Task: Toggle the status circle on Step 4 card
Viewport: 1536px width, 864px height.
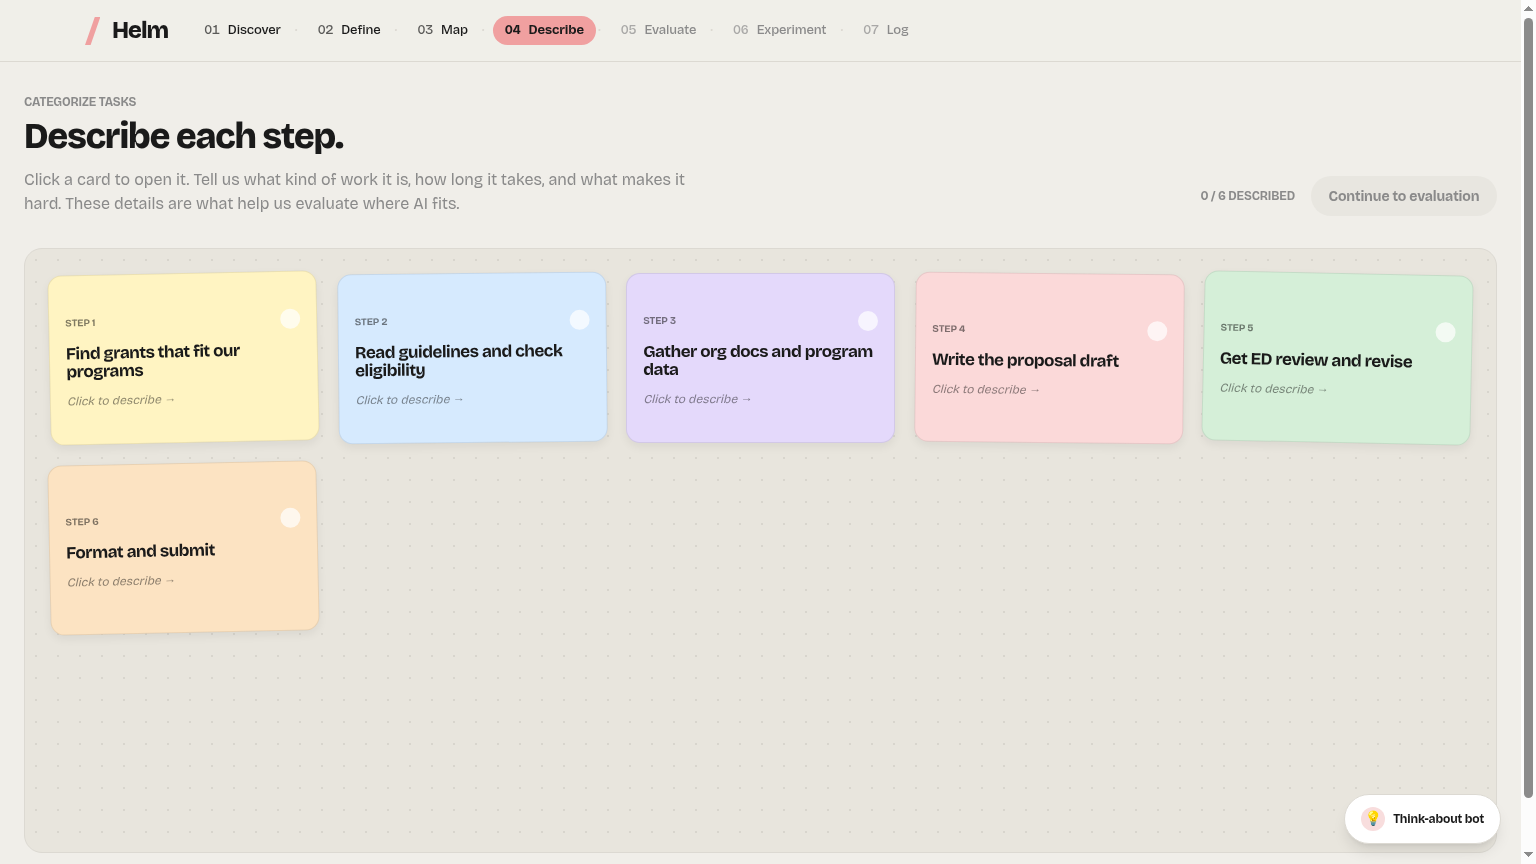Action: 1157,331
